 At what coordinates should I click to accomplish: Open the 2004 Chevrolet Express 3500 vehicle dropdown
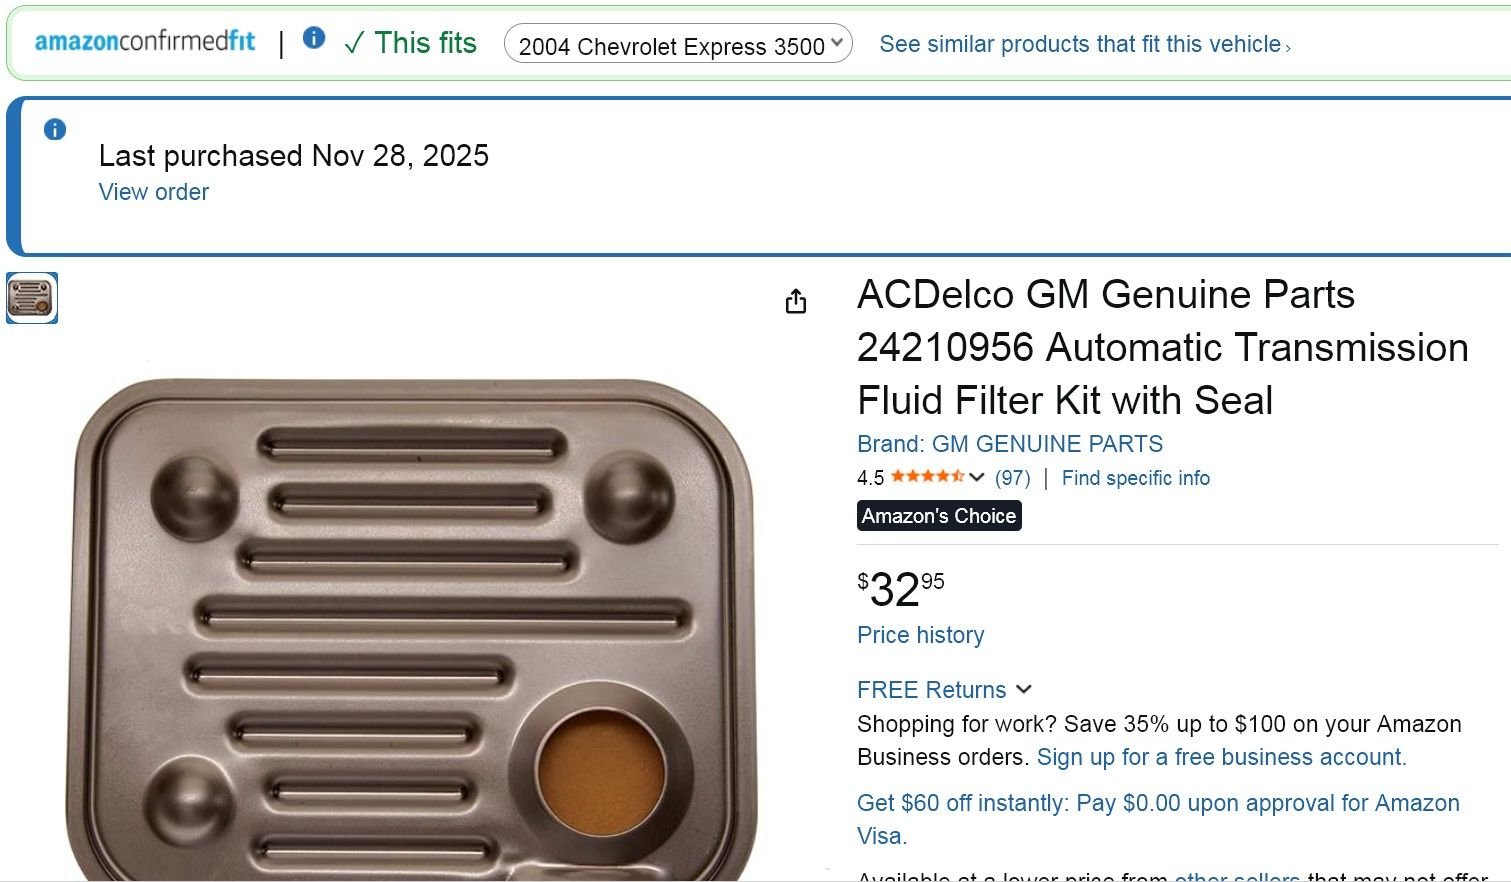pyautogui.click(x=678, y=45)
